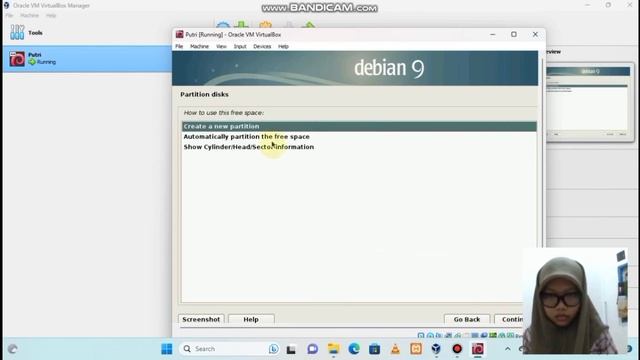Maximize the Putri VM window

pyautogui.click(x=514, y=35)
